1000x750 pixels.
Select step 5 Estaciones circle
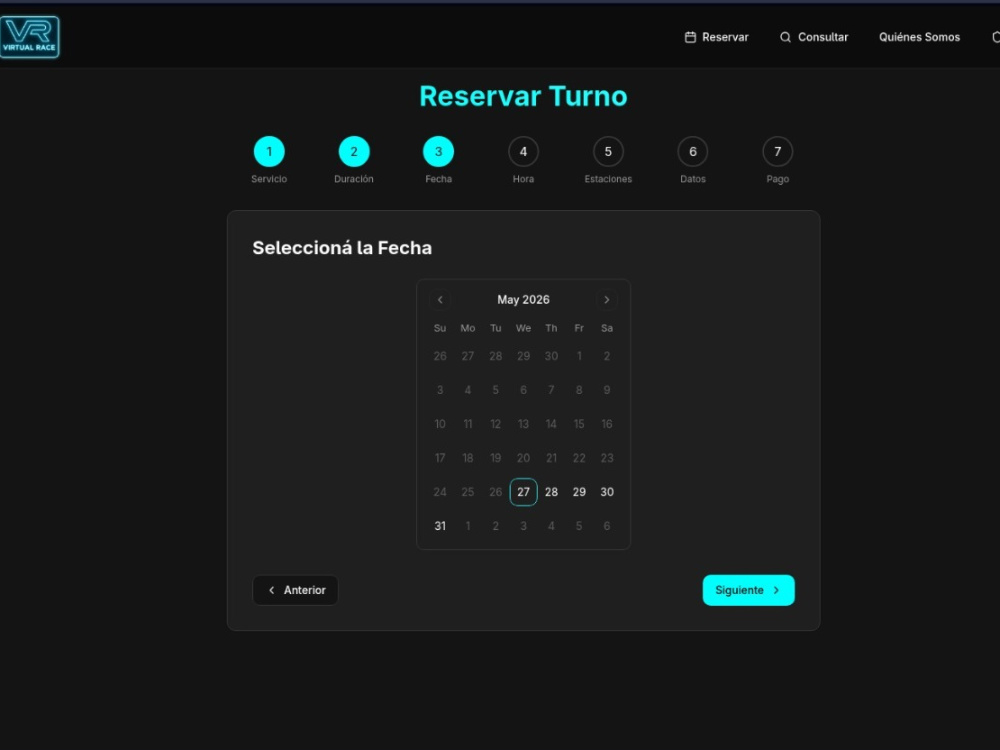(x=608, y=152)
